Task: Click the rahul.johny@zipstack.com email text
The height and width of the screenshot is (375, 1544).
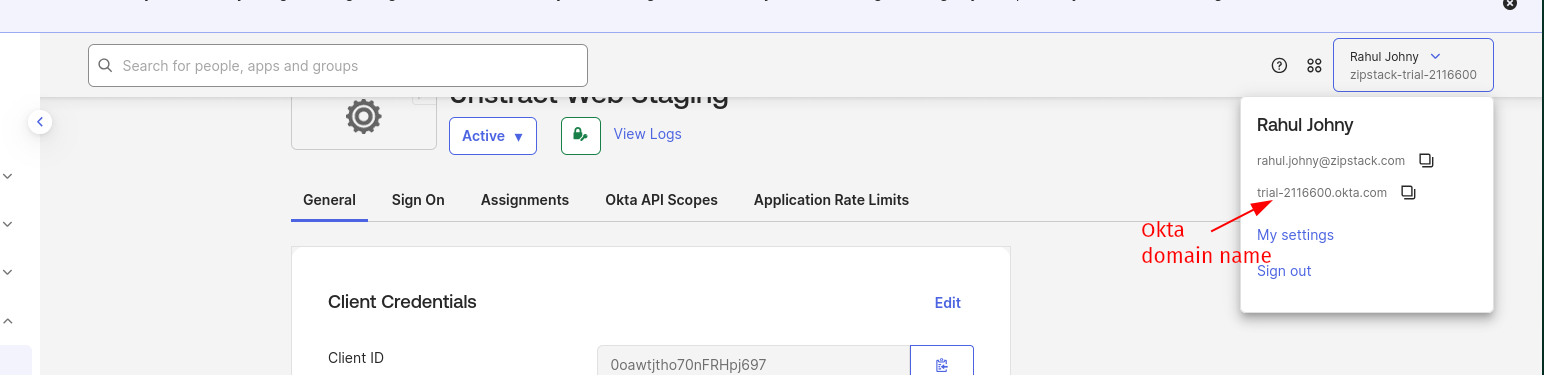Action: 1330,160
